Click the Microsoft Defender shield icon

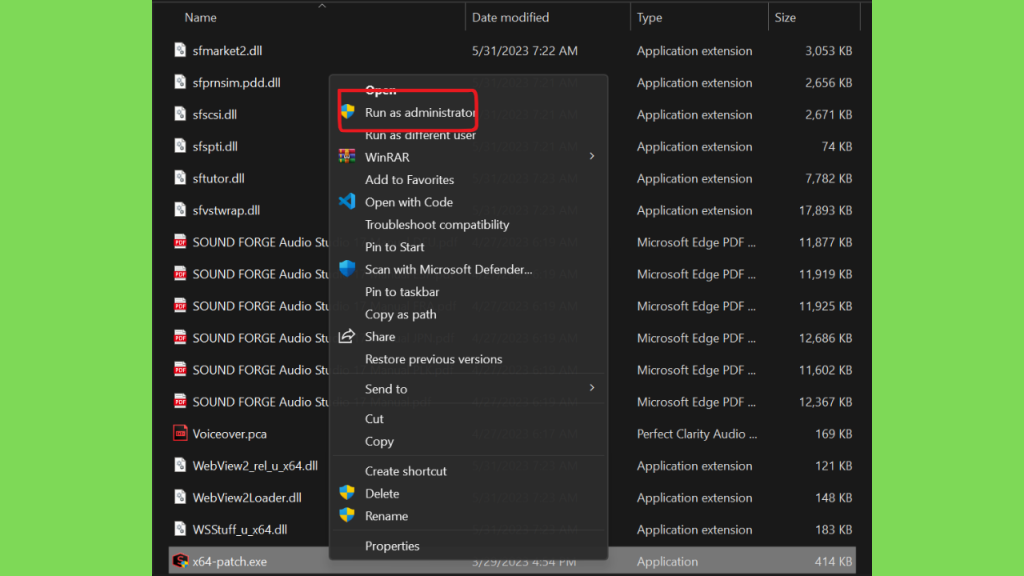tap(347, 269)
